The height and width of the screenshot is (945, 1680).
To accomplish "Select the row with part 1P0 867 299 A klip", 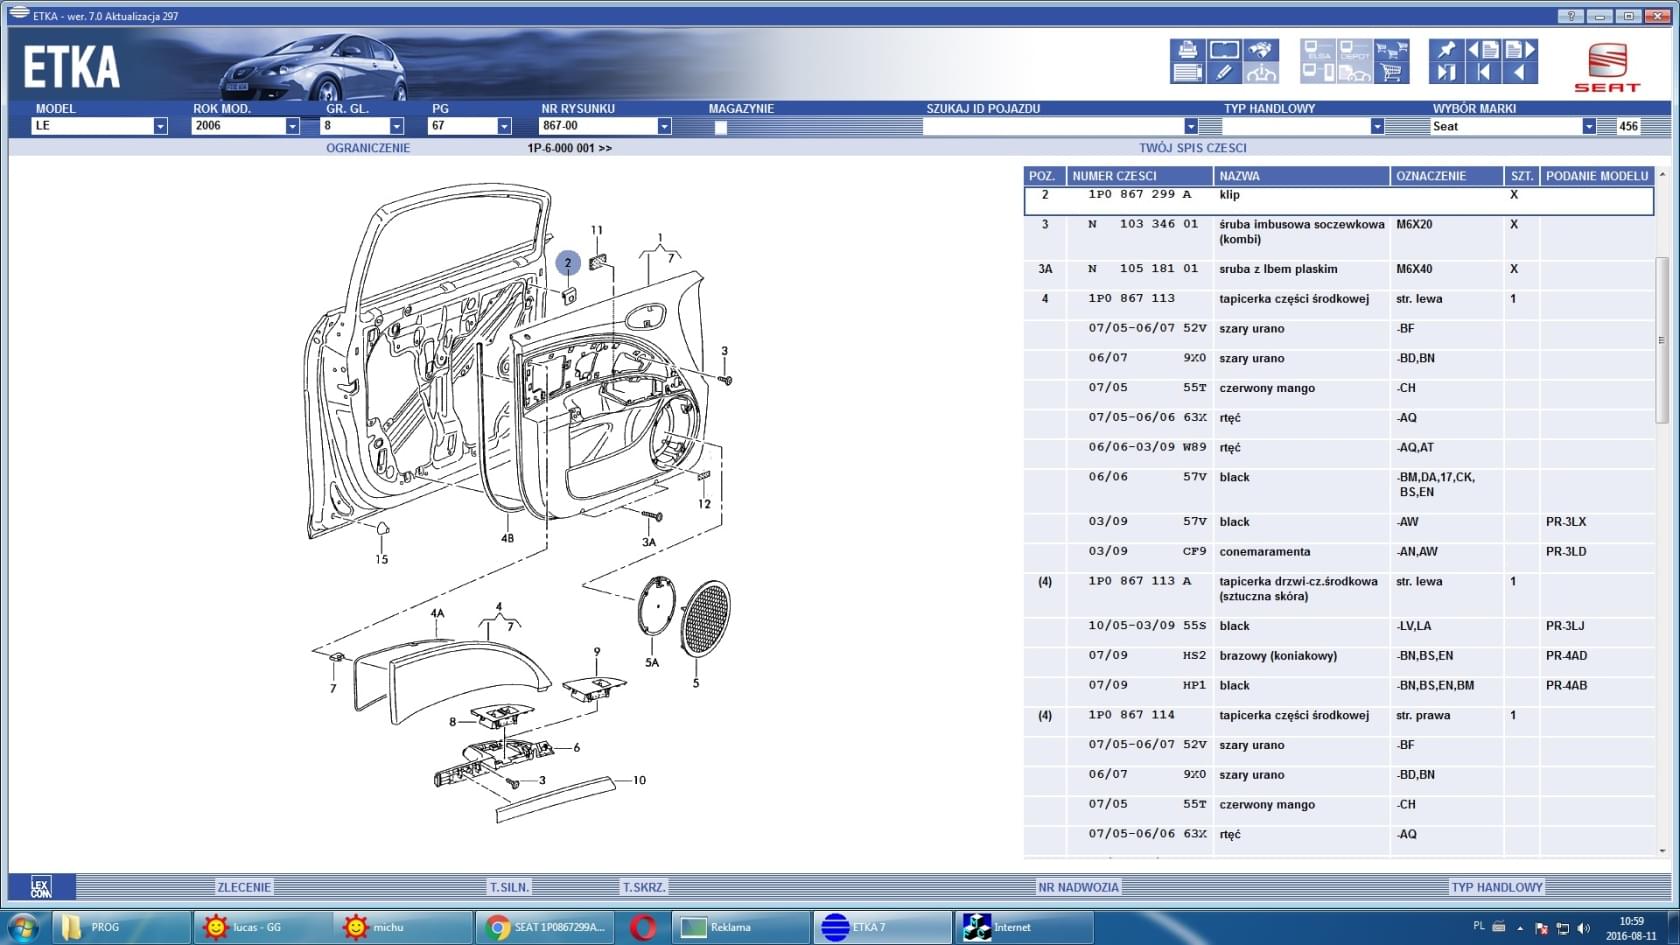I will (x=1338, y=200).
